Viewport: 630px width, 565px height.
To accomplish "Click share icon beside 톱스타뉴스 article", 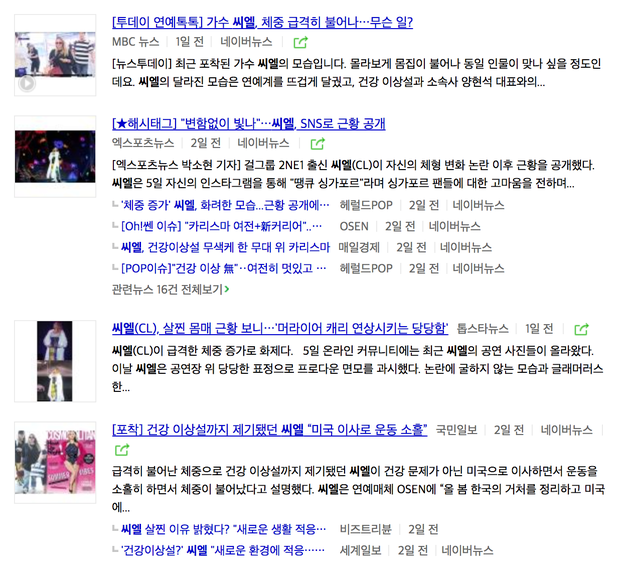I will pos(581,330).
